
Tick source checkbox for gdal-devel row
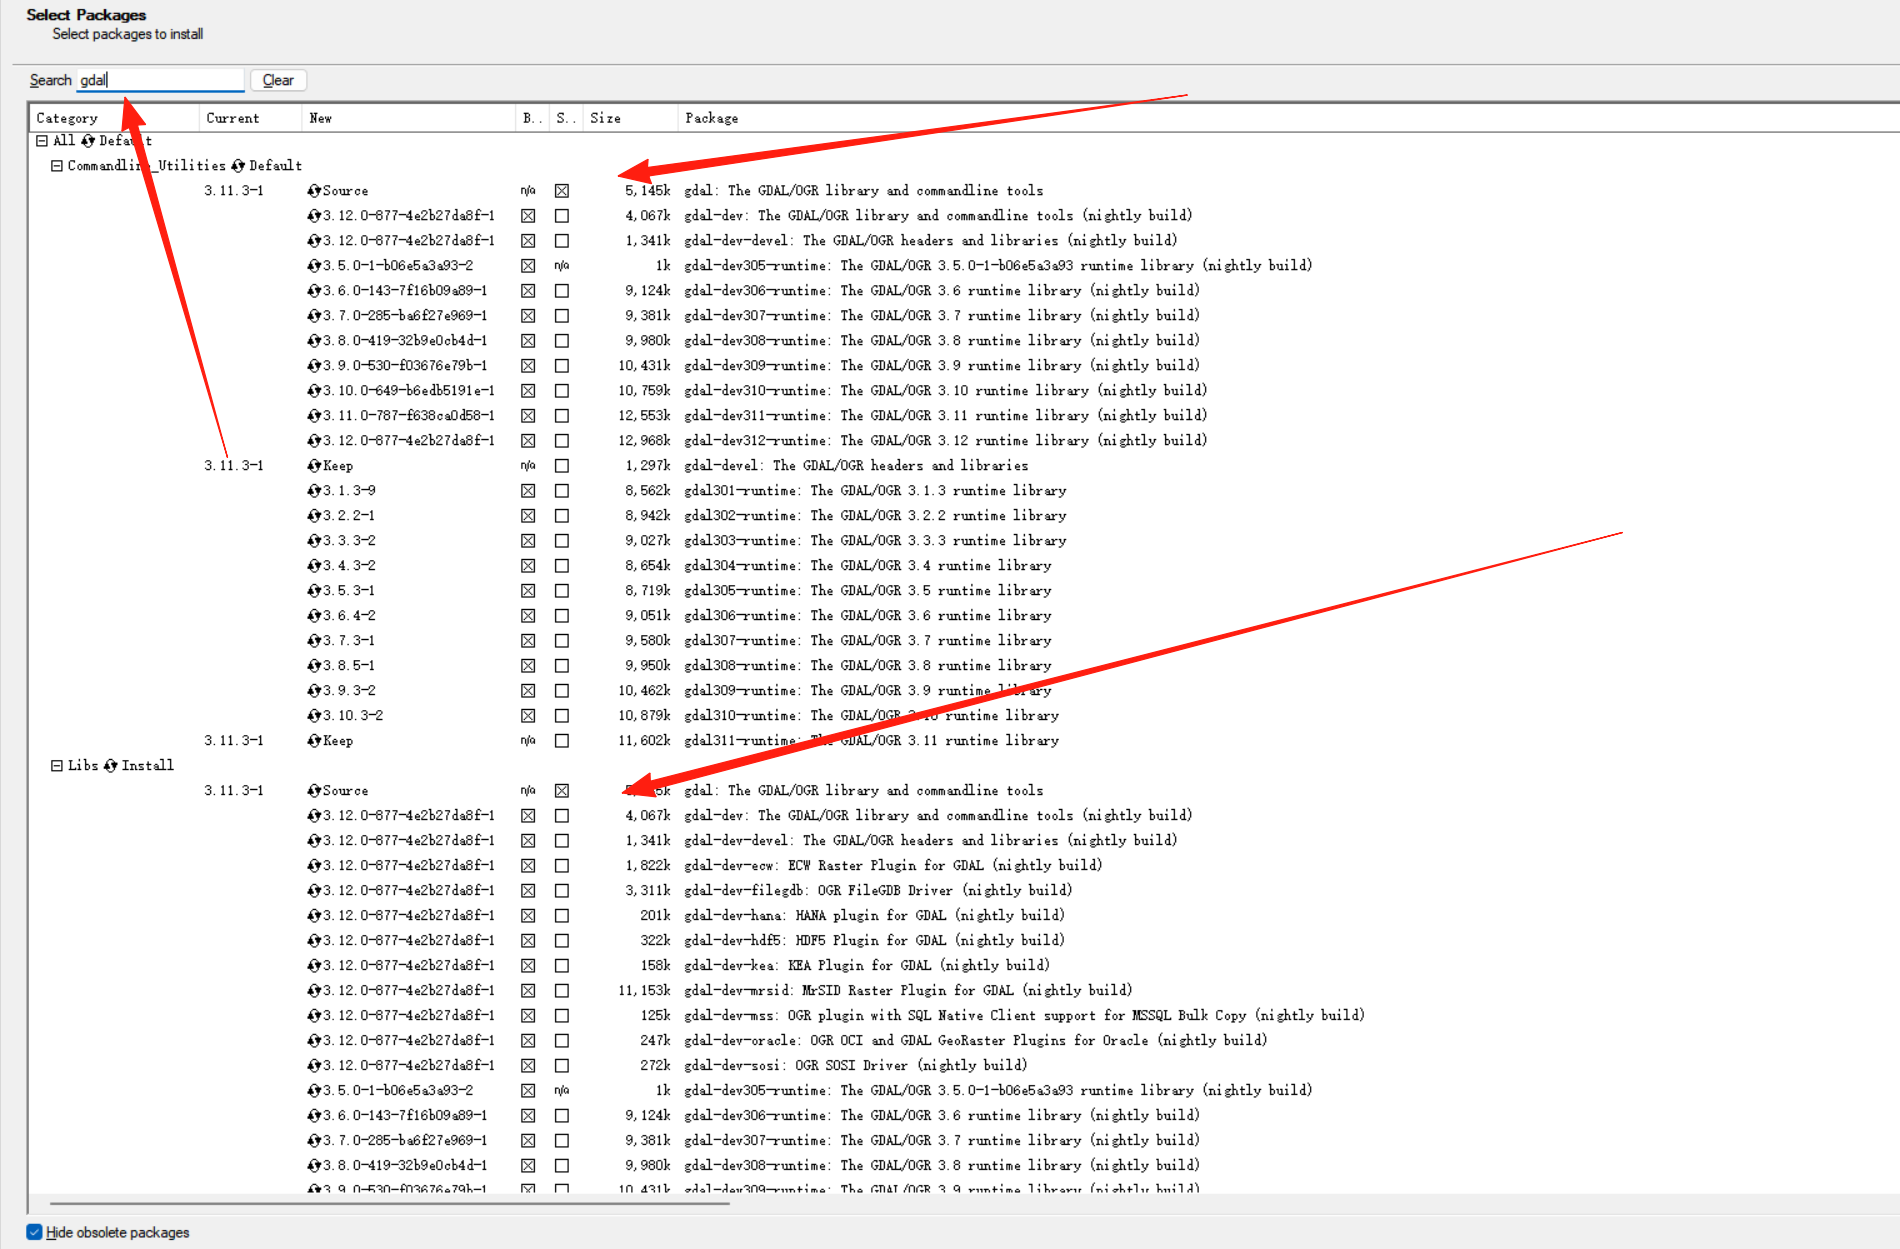[562, 466]
